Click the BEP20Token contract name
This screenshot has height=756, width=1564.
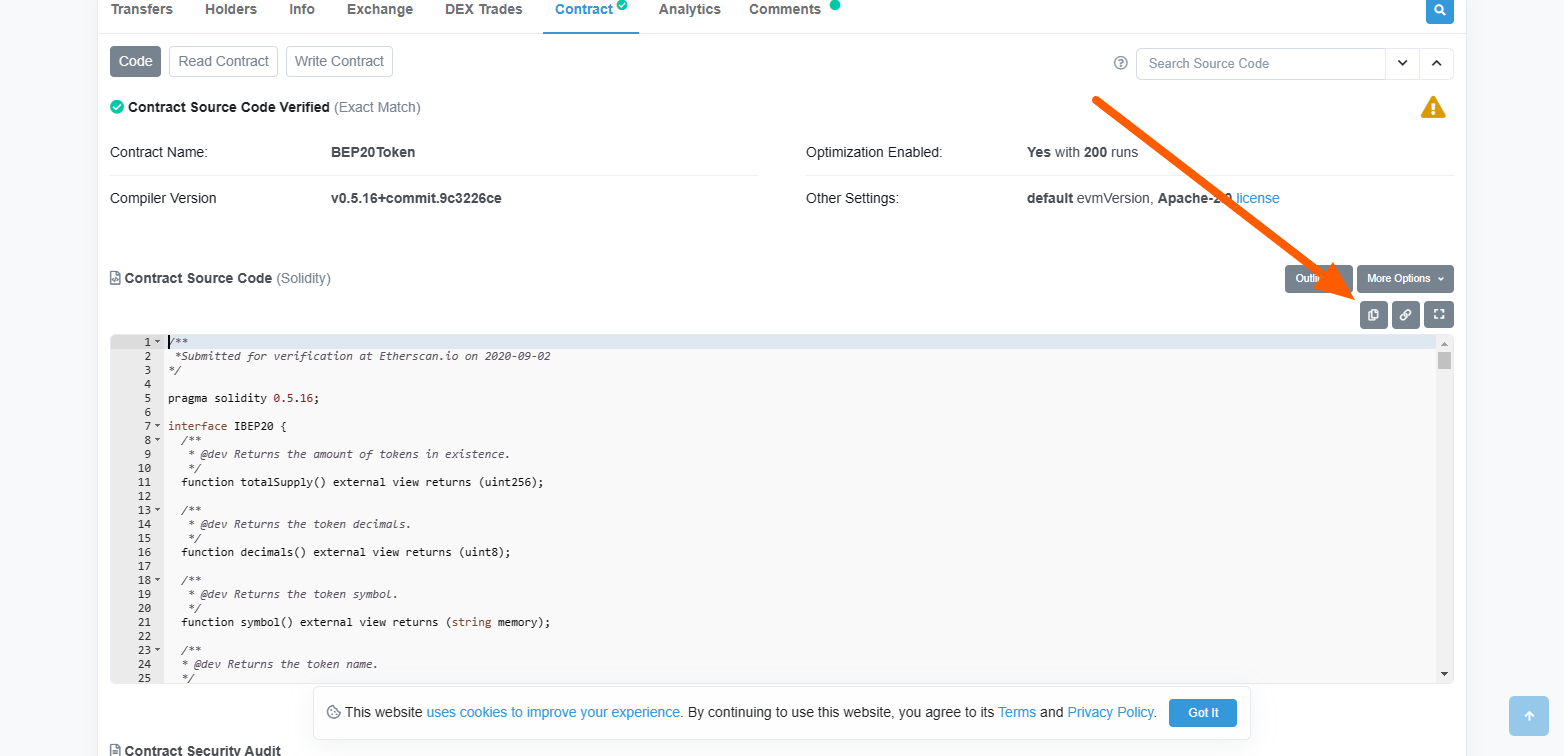click(x=373, y=152)
